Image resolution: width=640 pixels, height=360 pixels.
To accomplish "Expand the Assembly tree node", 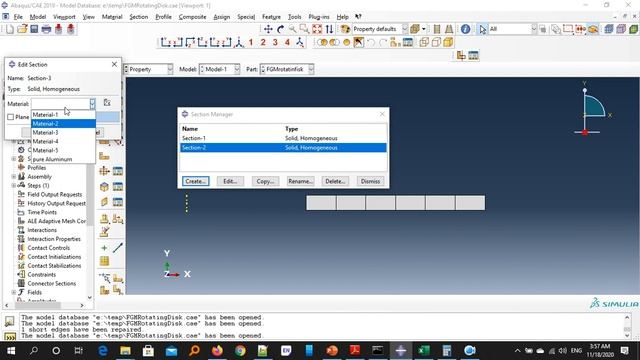I will 13,177.
